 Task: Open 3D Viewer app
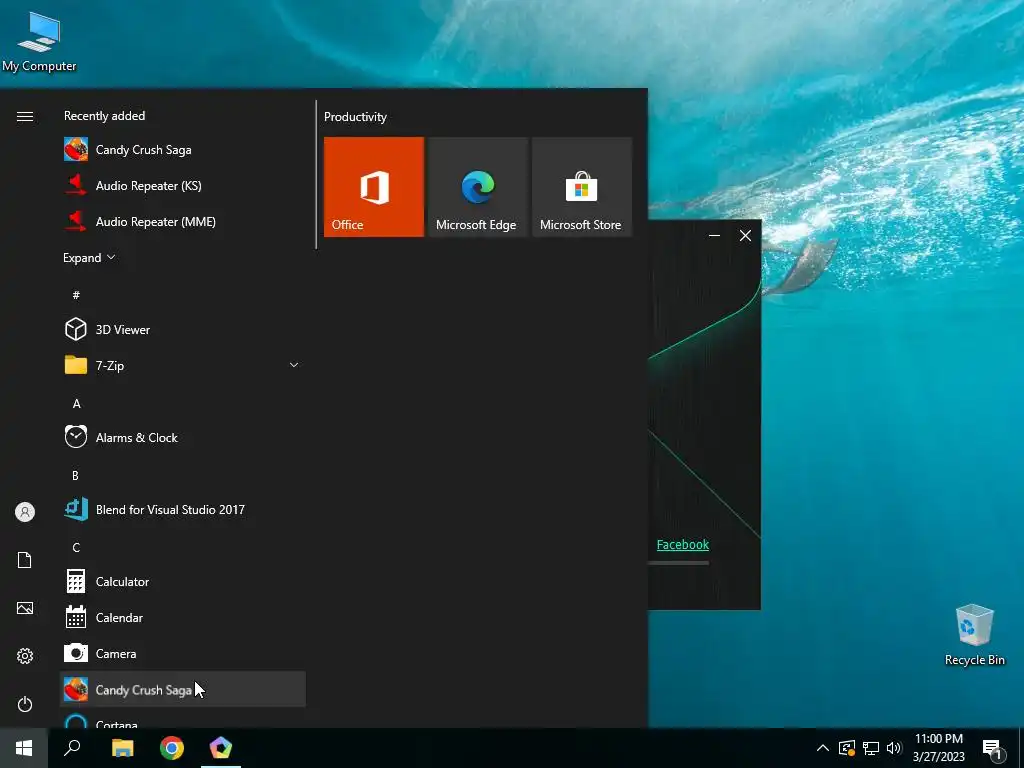point(183,329)
